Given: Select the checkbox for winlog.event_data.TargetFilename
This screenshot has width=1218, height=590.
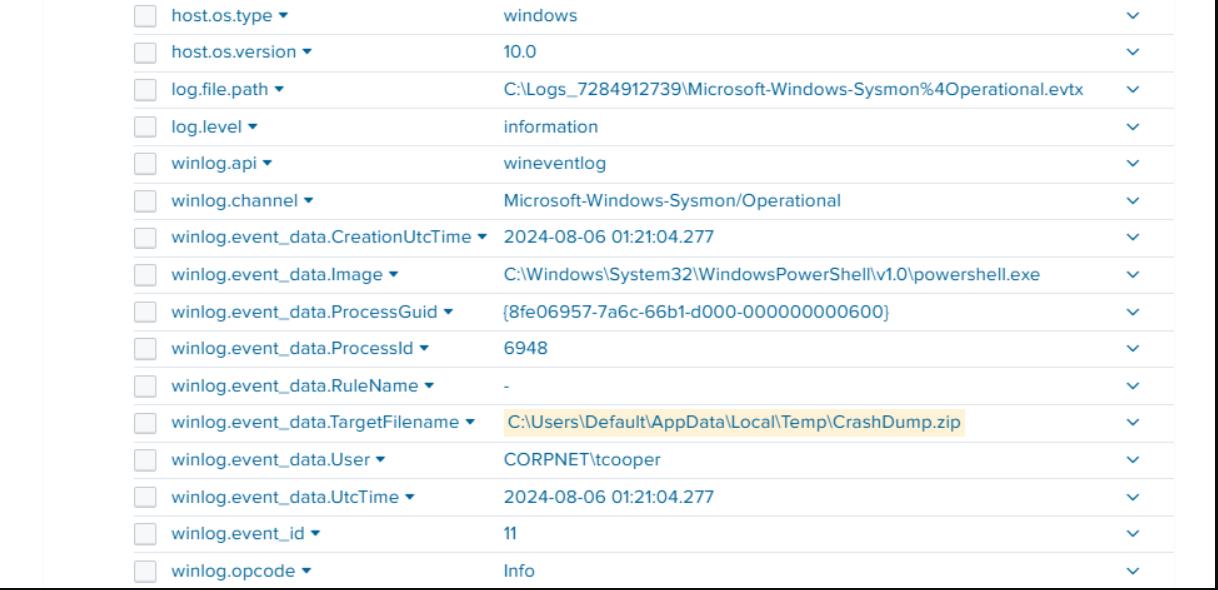Looking at the screenshot, I should pos(145,423).
